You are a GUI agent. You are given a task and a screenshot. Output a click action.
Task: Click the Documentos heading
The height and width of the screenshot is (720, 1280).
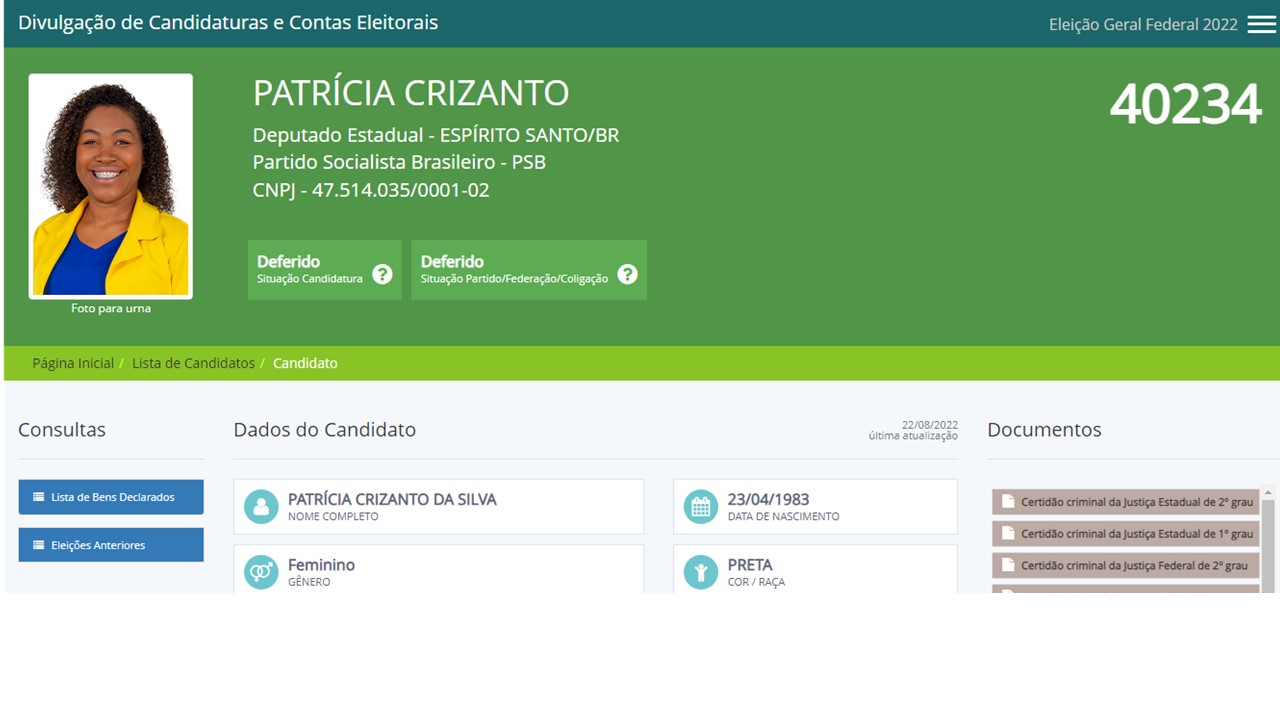(1044, 430)
